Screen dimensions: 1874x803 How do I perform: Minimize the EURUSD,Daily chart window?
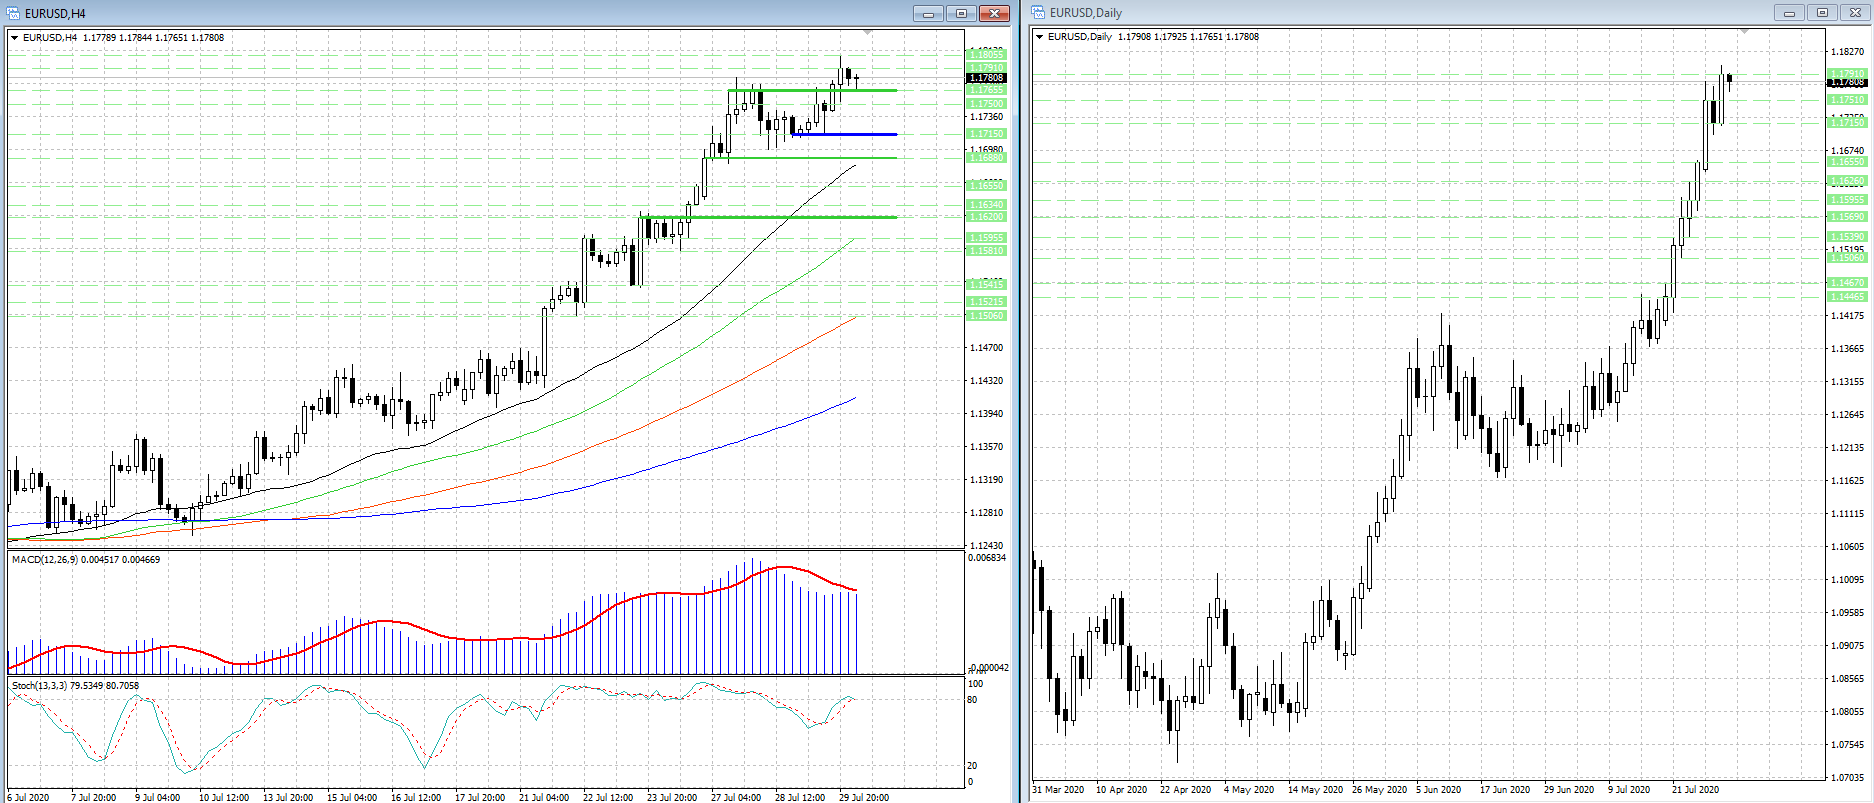[1789, 13]
